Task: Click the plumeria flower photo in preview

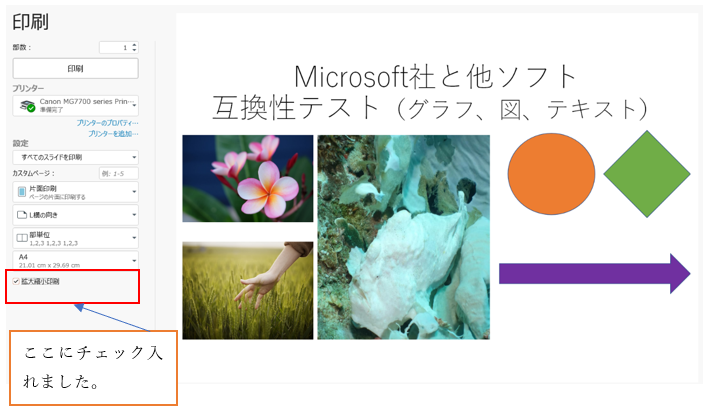Action: click(x=248, y=178)
